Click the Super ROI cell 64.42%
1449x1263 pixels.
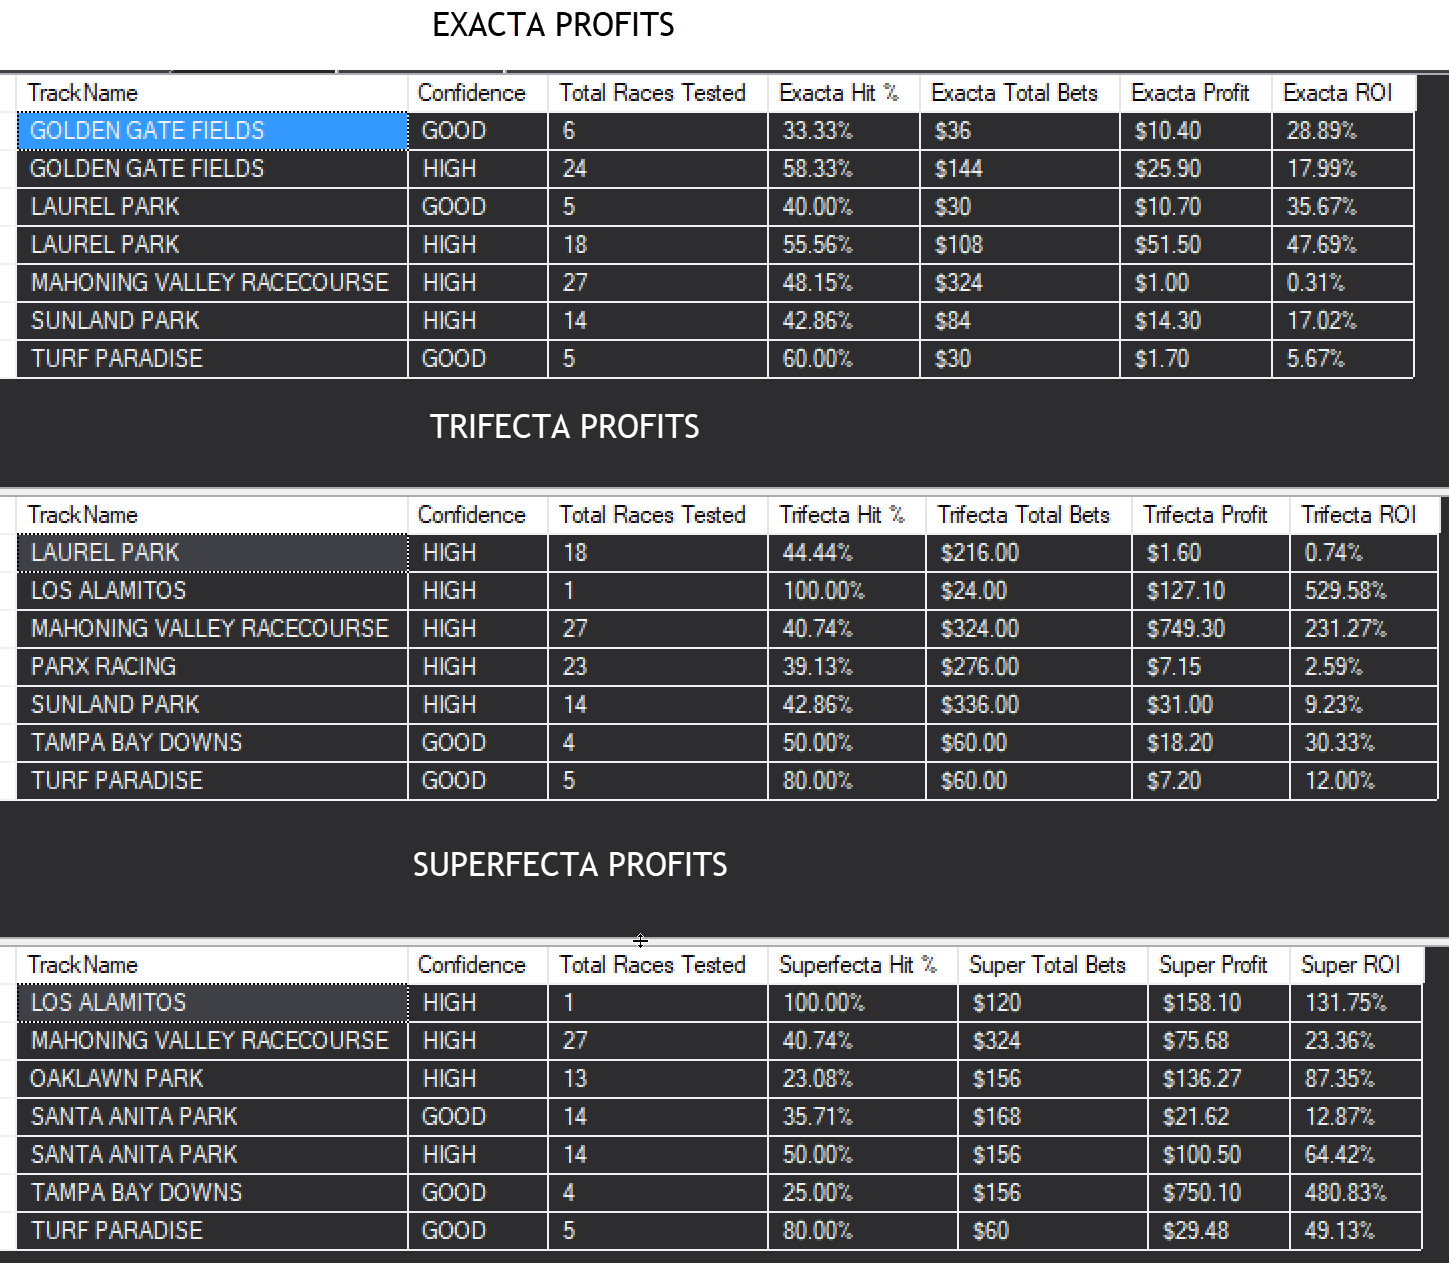[1355, 1155]
